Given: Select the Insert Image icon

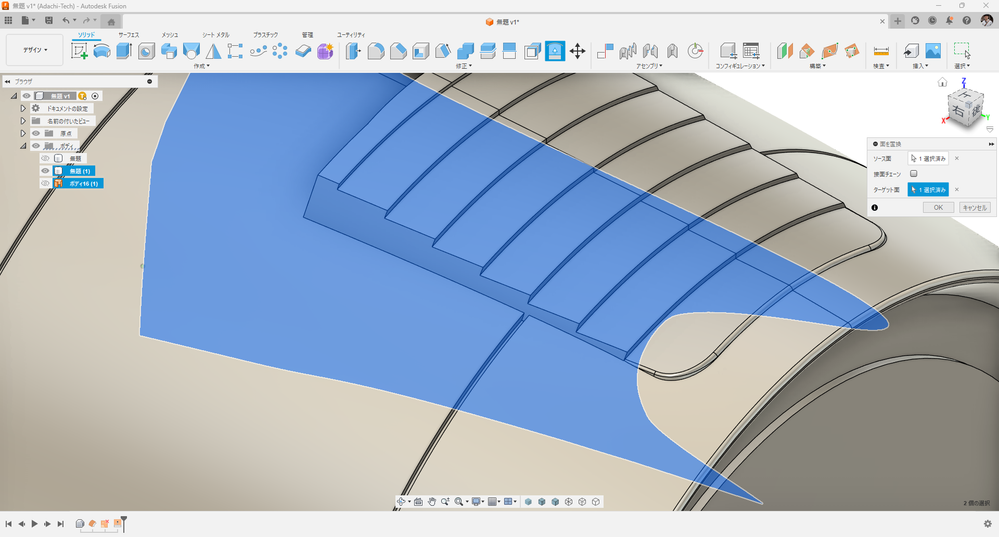Looking at the screenshot, I should coord(933,51).
